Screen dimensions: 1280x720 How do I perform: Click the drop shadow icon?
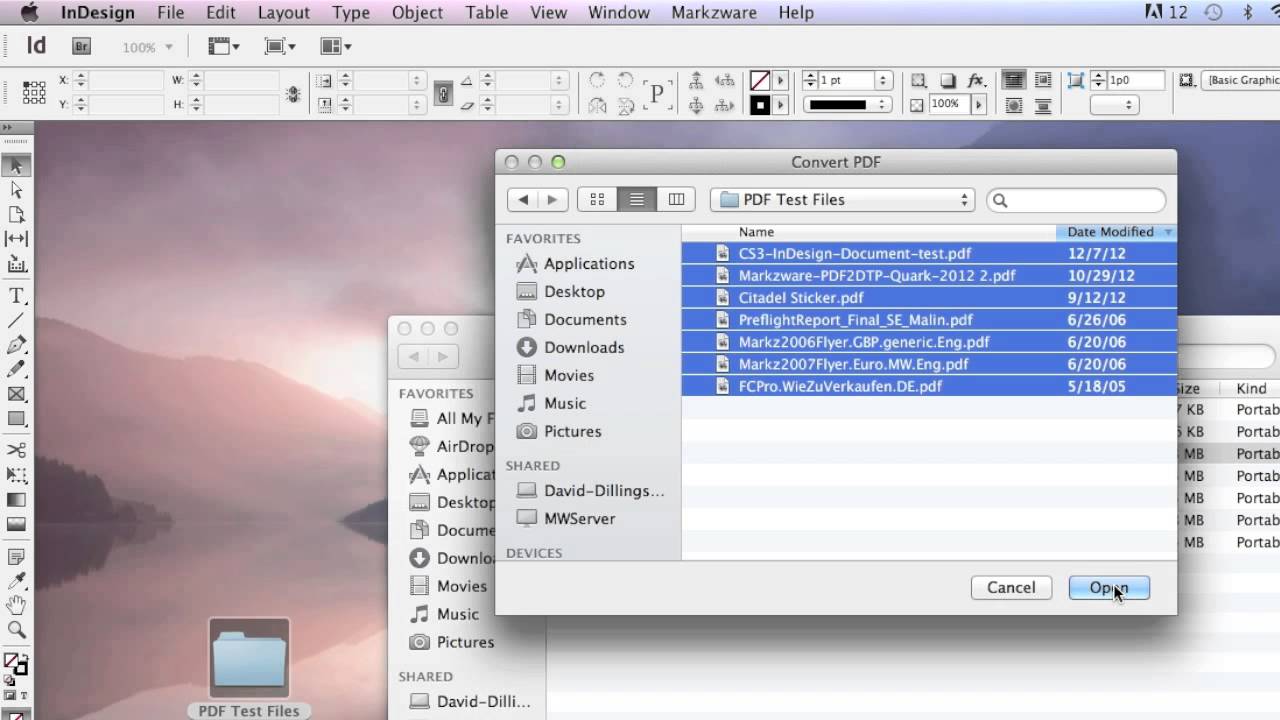coord(947,81)
